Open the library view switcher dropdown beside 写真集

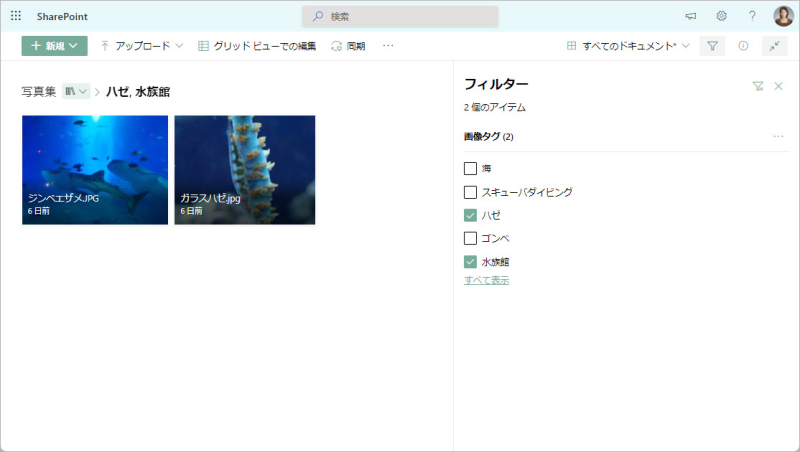76,91
